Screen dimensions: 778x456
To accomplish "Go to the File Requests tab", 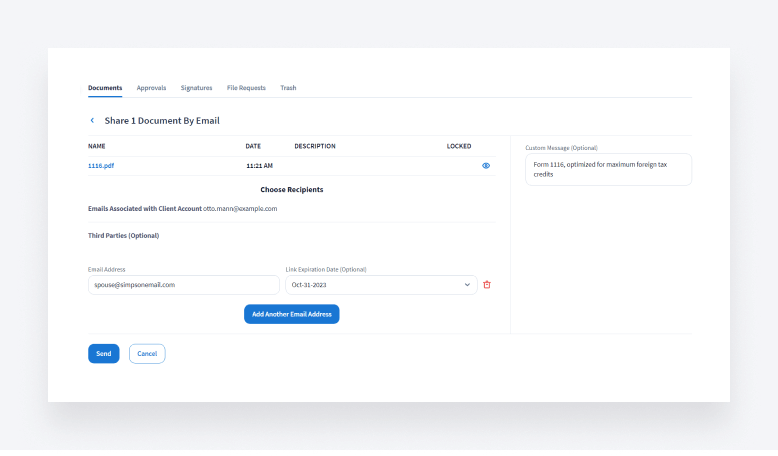I will tap(246, 88).
